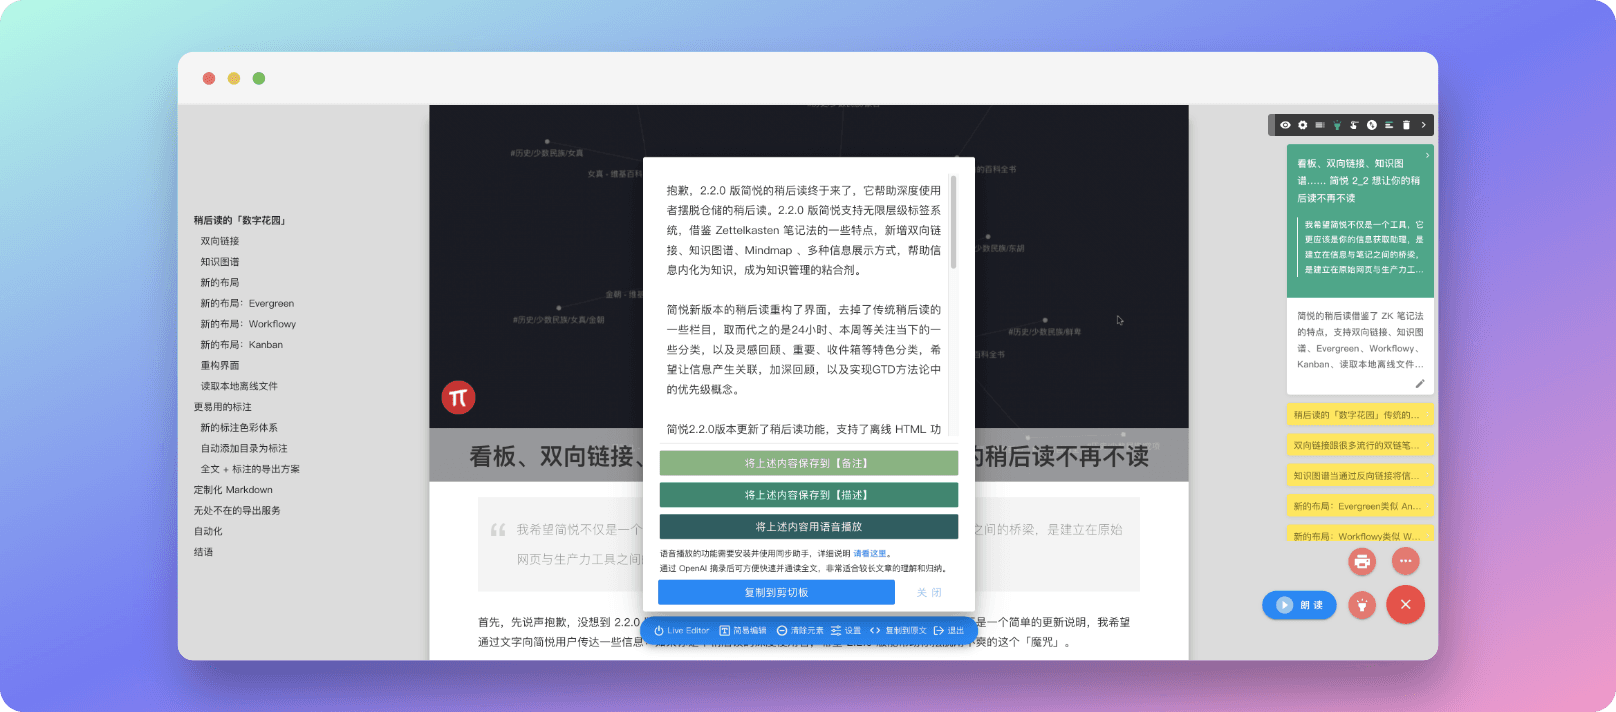Click the pointing hand icon in annotation toolbar
The width and height of the screenshot is (1616, 712).
[x=1354, y=125]
